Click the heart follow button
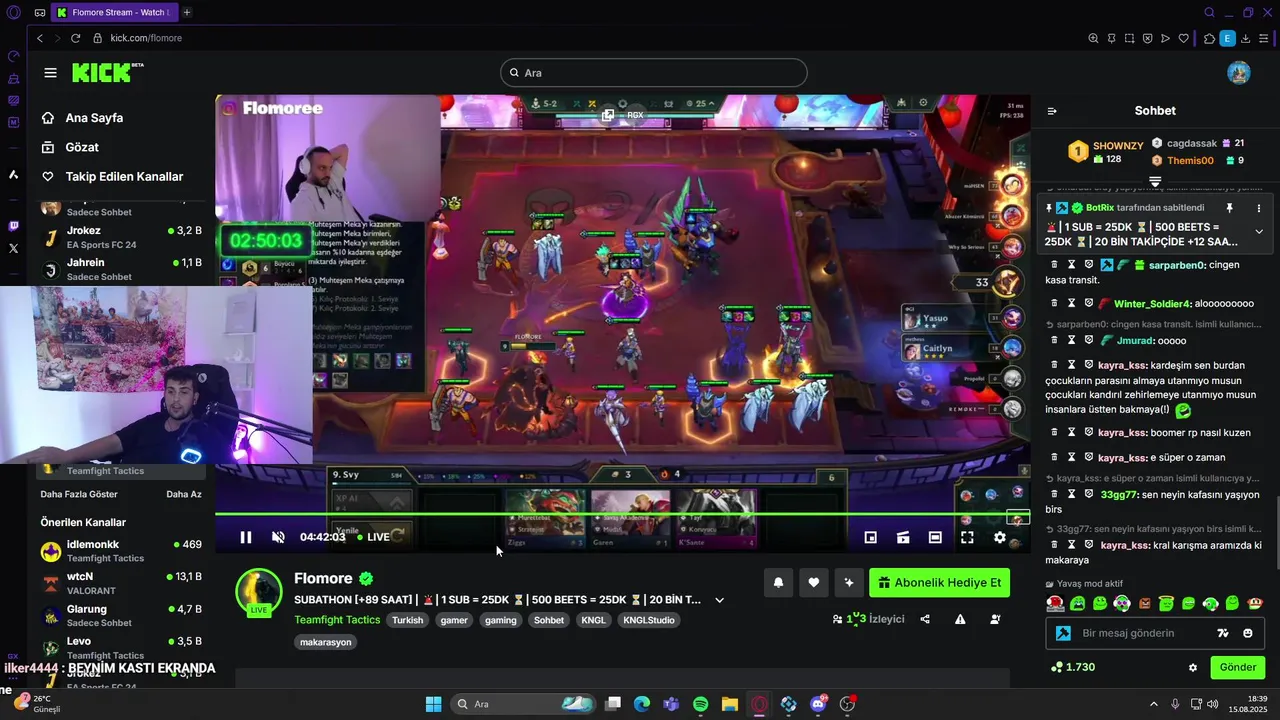 point(814,582)
